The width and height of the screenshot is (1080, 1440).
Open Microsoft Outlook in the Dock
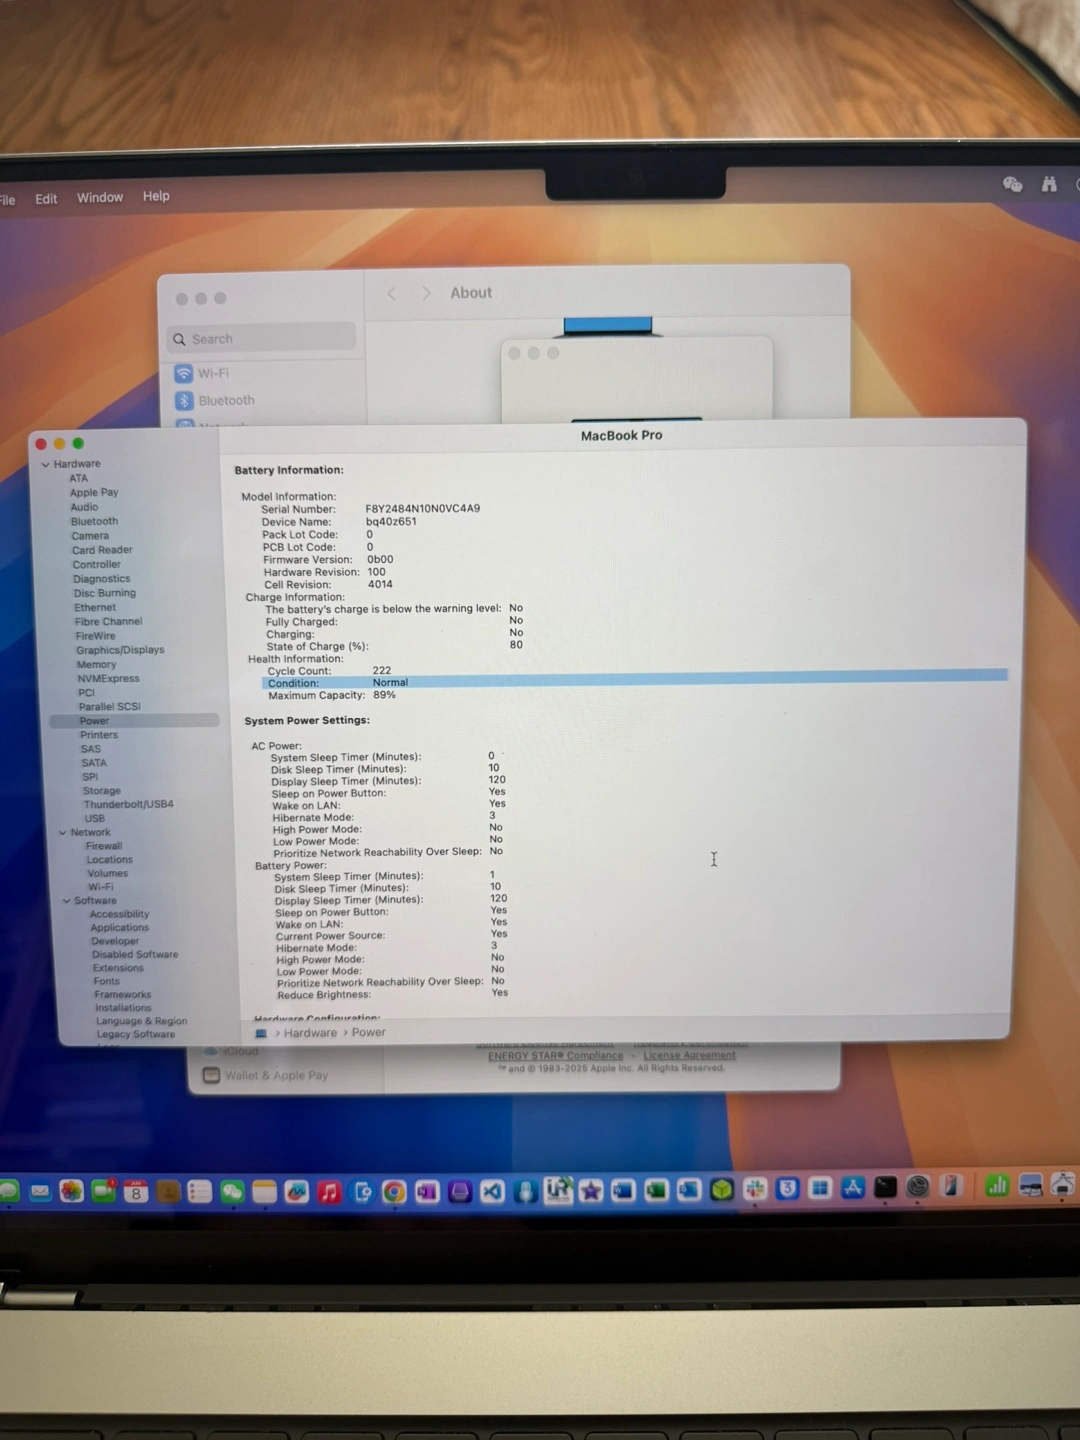point(689,1189)
